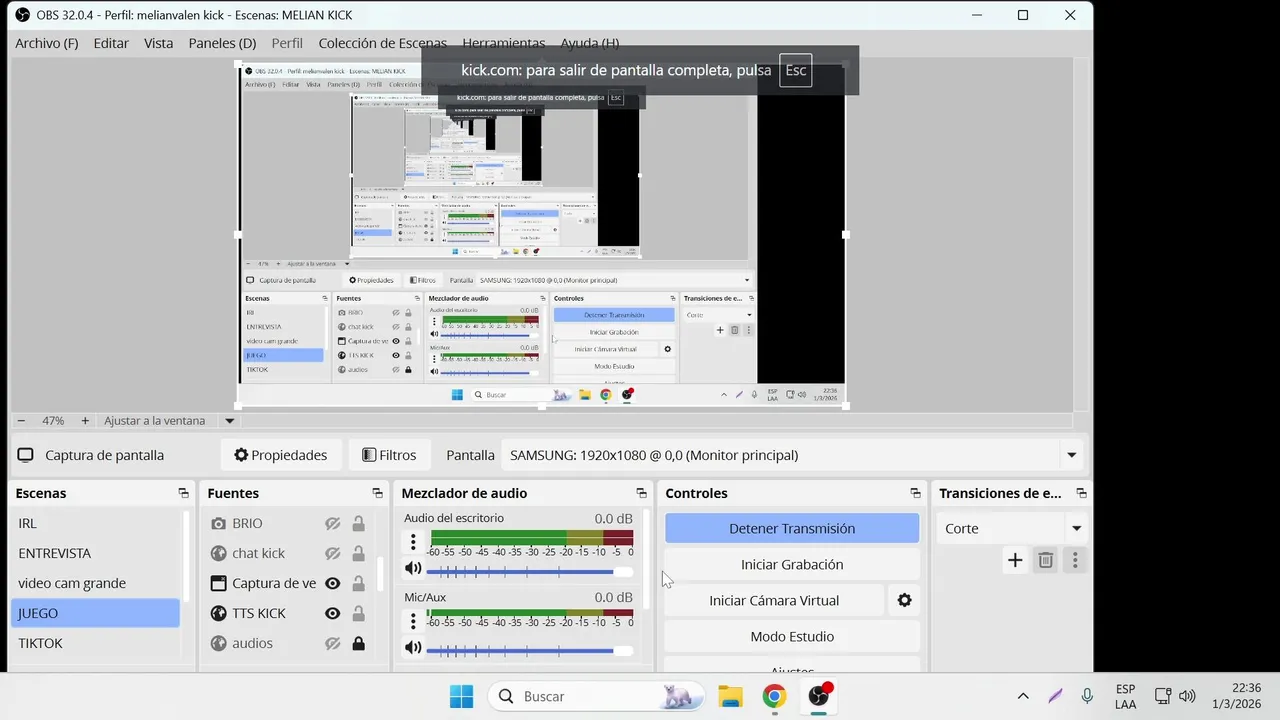Open virtual camera settings gear

tap(904, 600)
